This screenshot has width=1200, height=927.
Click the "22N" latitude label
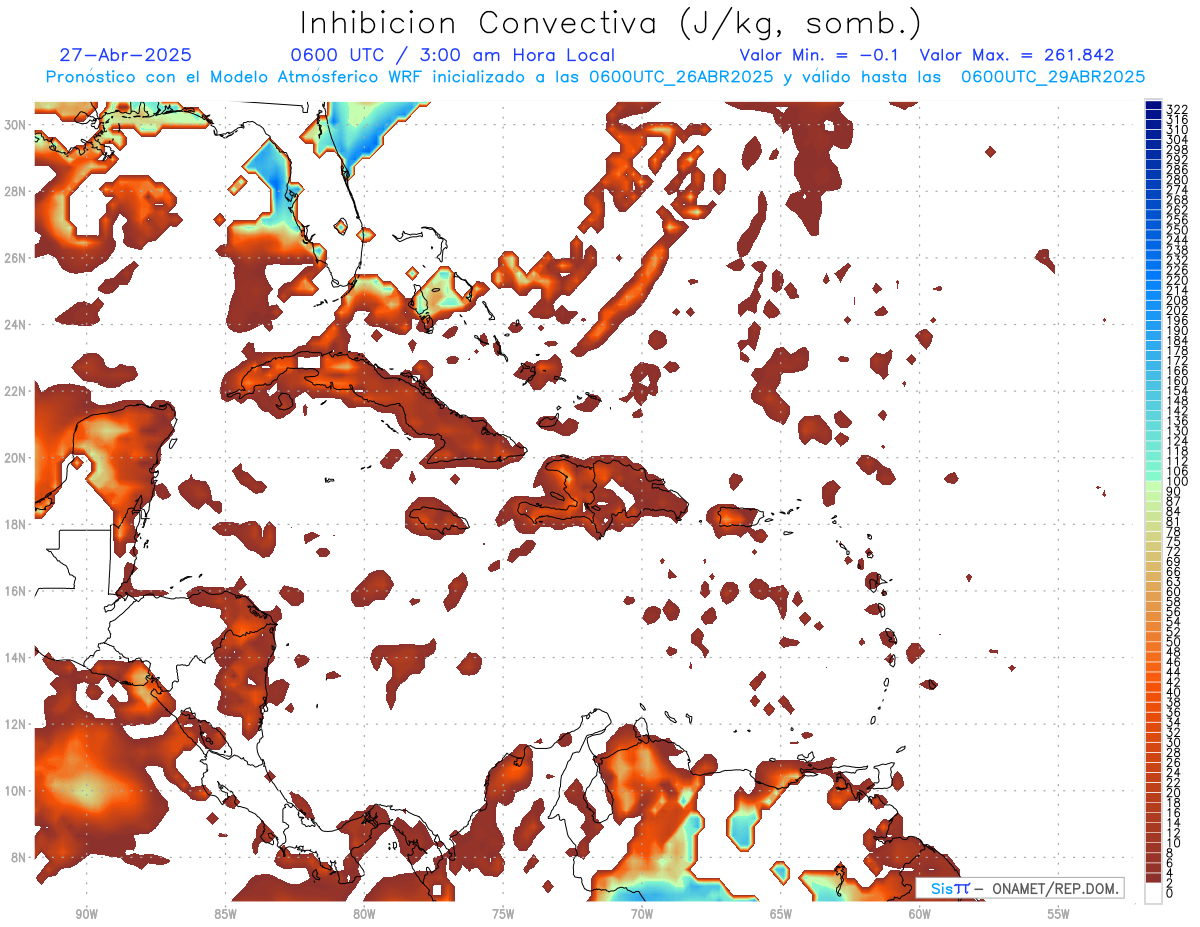pyautogui.click(x=15, y=391)
